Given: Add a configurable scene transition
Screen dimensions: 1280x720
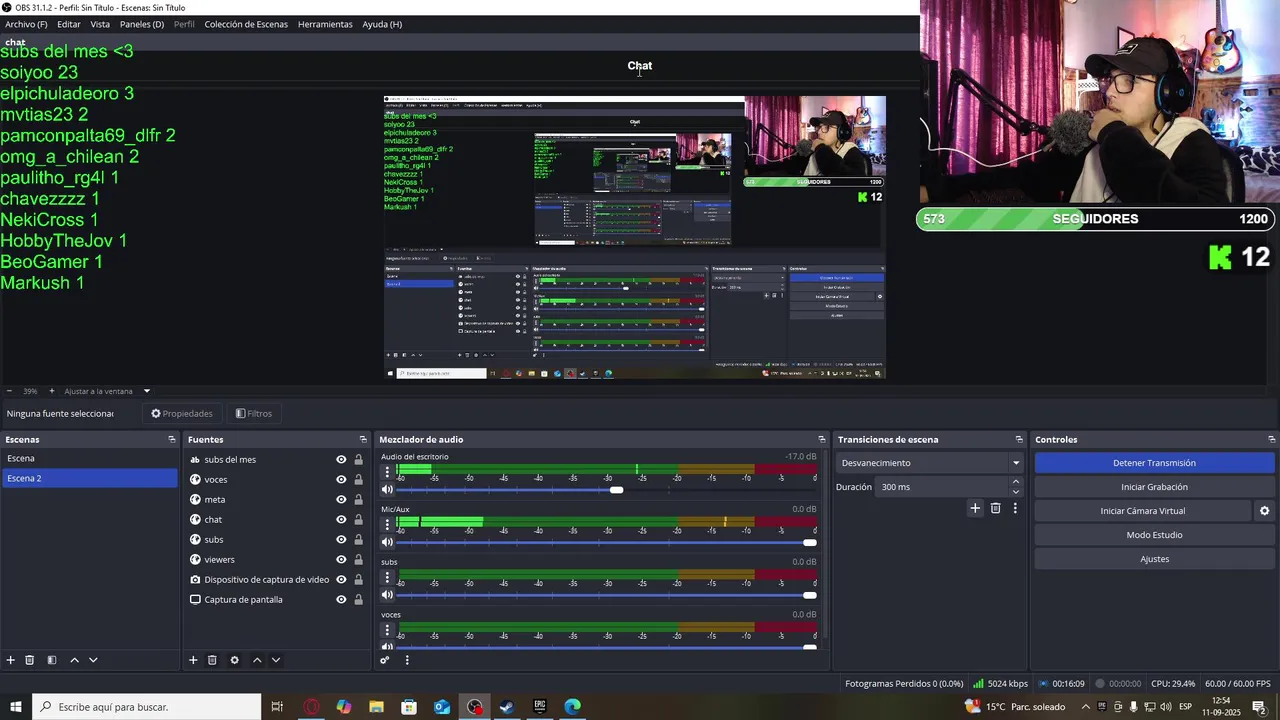Looking at the screenshot, I should 975,508.
